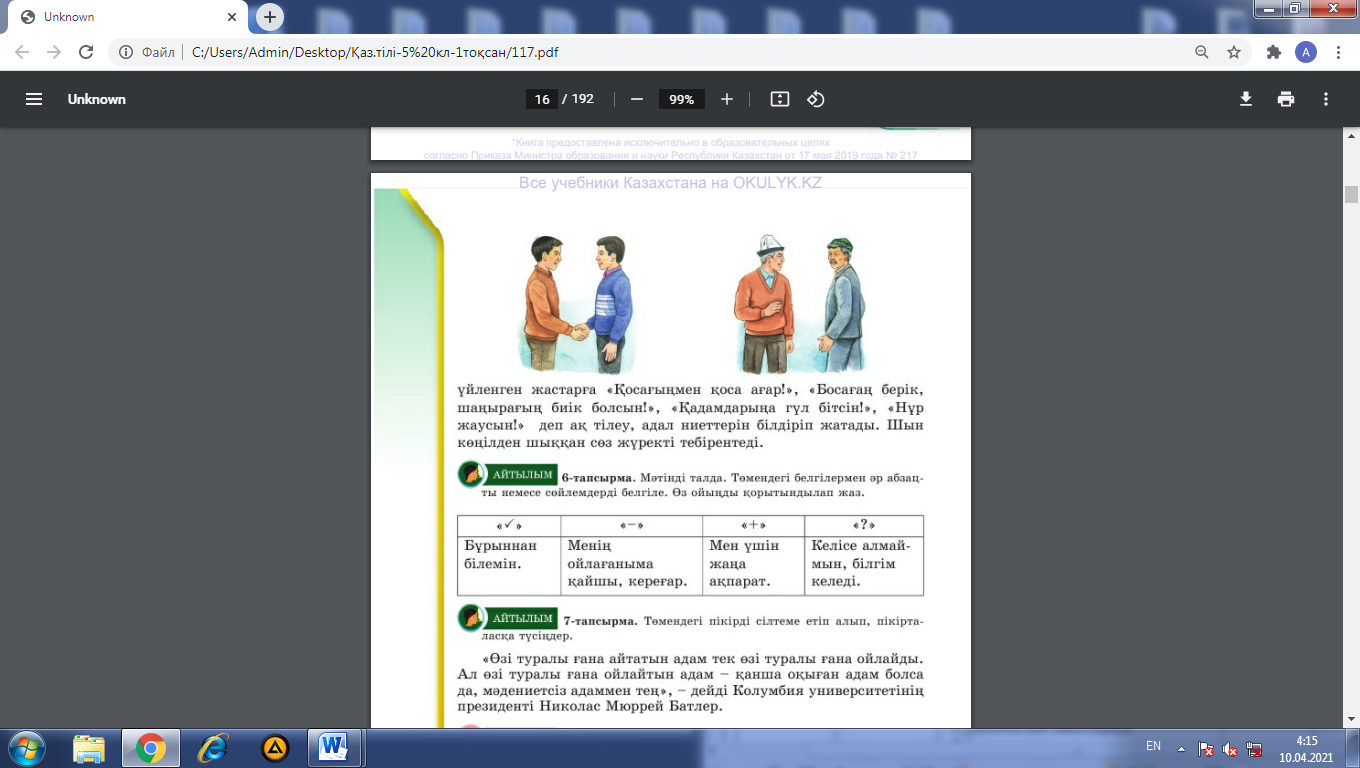Open a new browser tab
This screenshot has width=1360, height=768.
(270, 17)
